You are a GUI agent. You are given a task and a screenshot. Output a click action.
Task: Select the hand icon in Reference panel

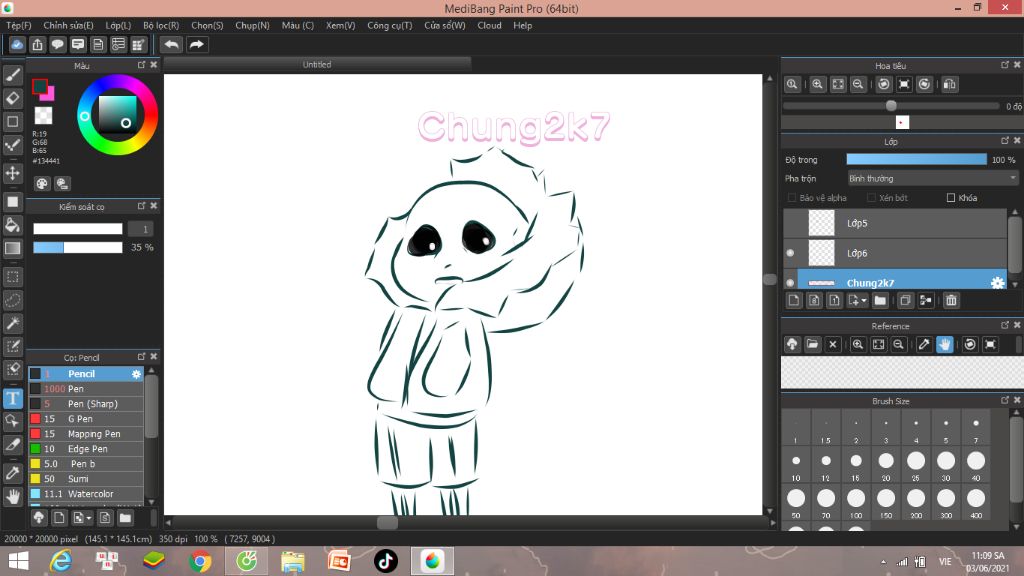point(944,344)
